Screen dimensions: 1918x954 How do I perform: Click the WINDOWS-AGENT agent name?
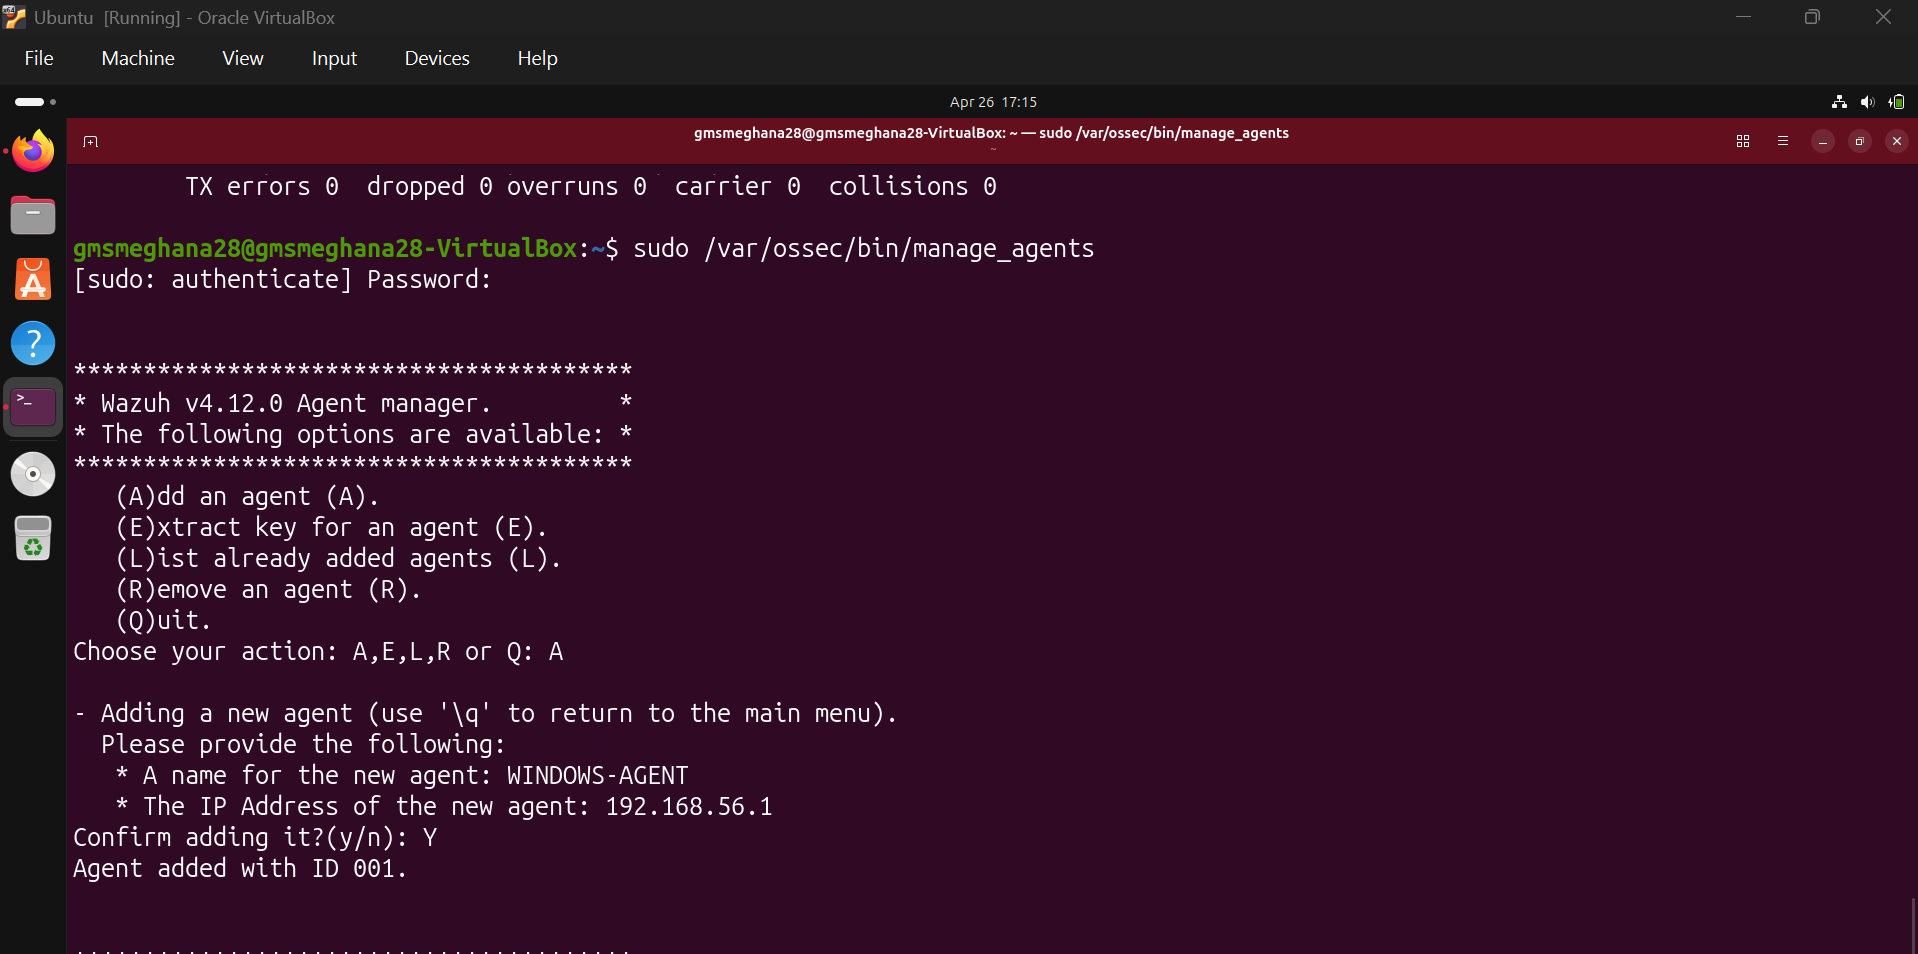coord(597,775)
